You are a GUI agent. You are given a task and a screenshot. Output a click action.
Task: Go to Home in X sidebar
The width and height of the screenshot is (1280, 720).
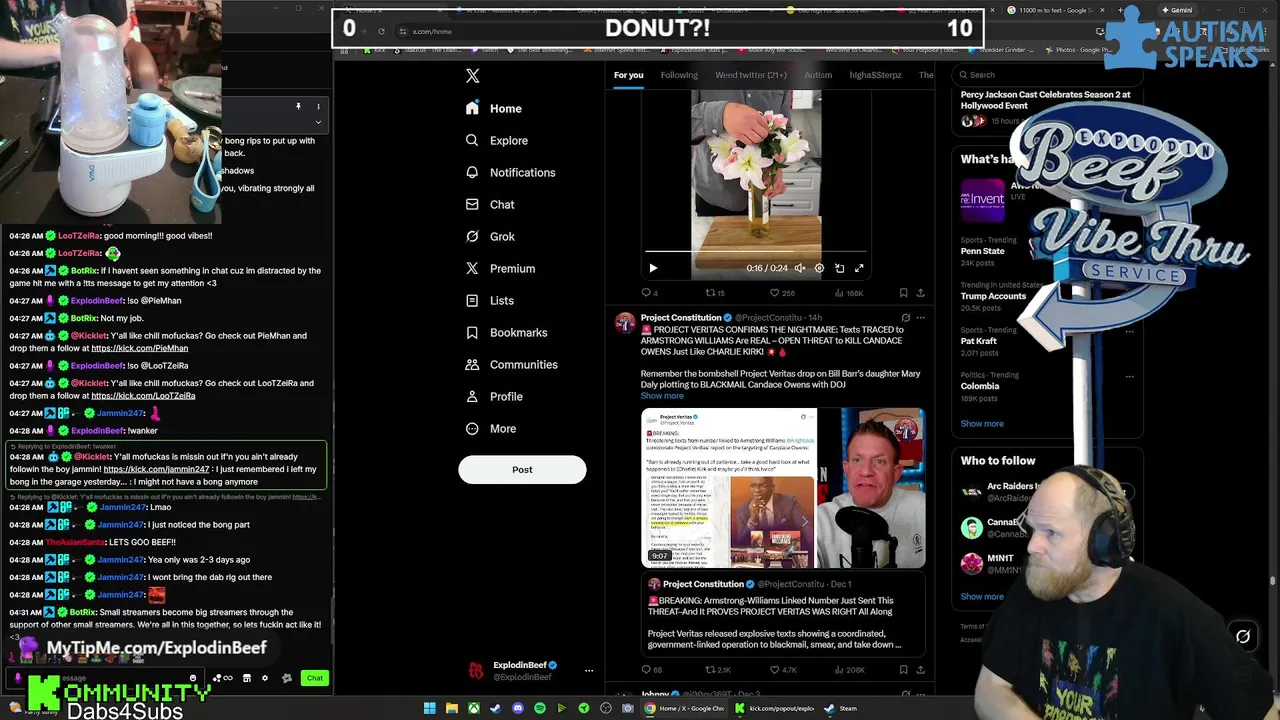(x=494, y=108)
